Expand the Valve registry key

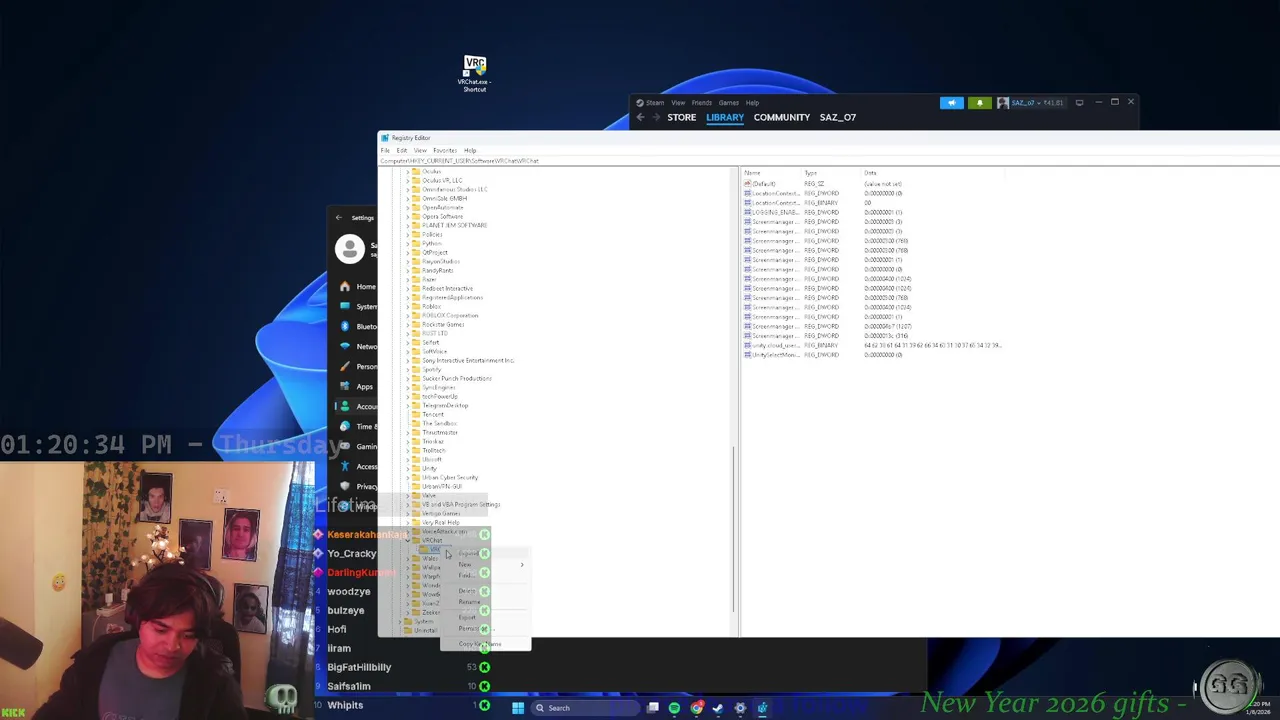407,495
